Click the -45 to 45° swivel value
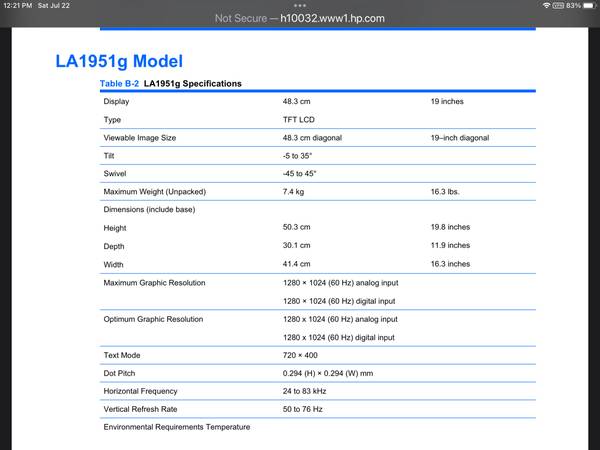This screenshot has height=450, width=600. 300,173
